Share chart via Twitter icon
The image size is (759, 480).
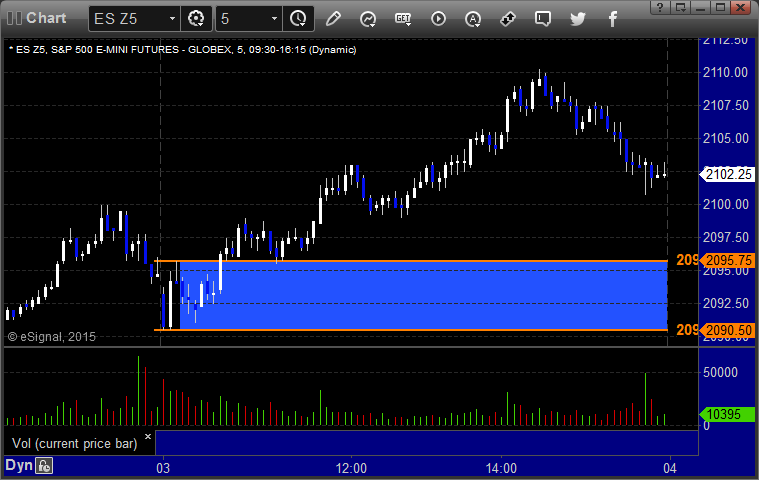pyautogui.click(x=577, y=19)
